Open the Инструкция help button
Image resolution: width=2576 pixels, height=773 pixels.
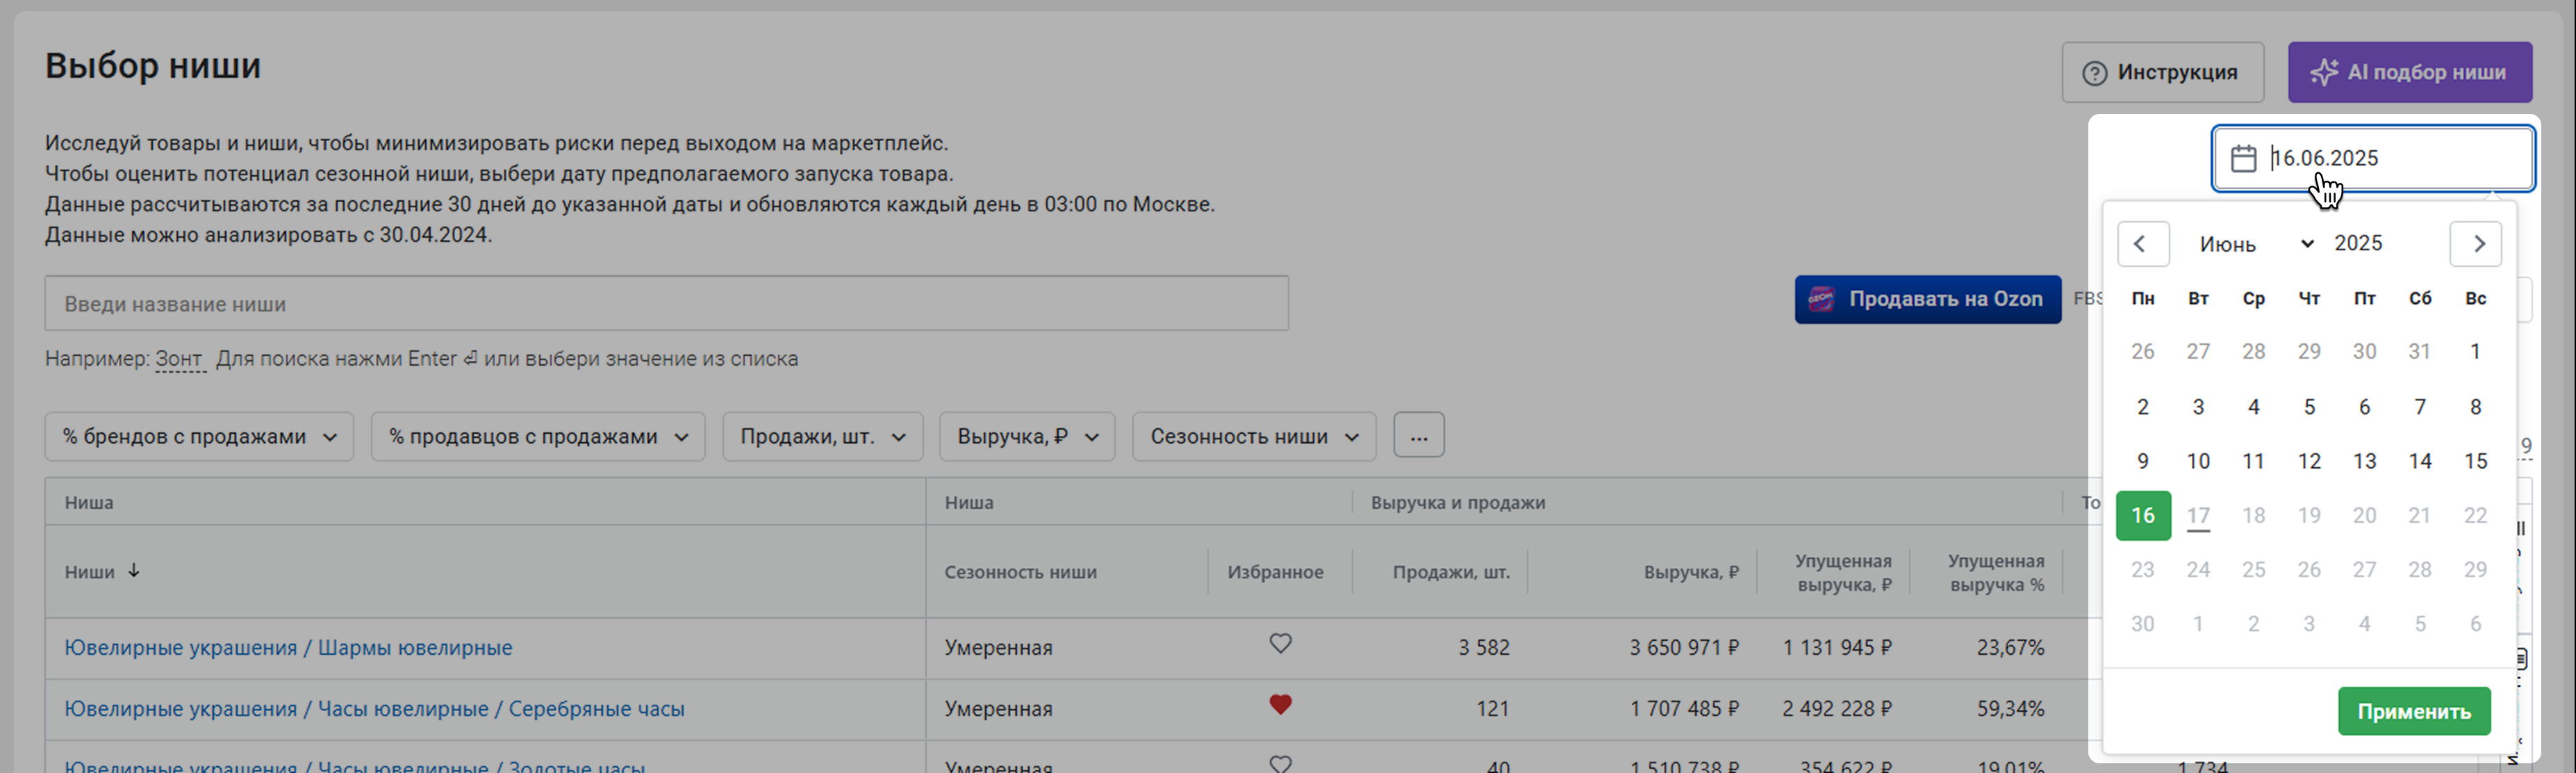pos(2162,72)
